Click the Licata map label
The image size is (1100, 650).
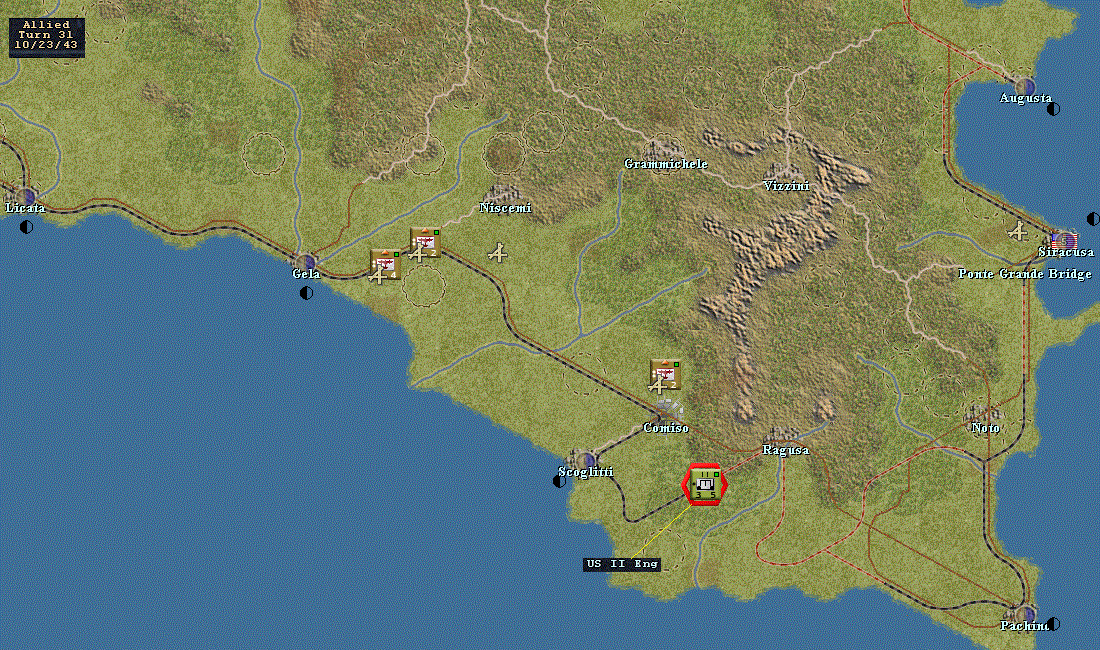[x=25, y=208]
